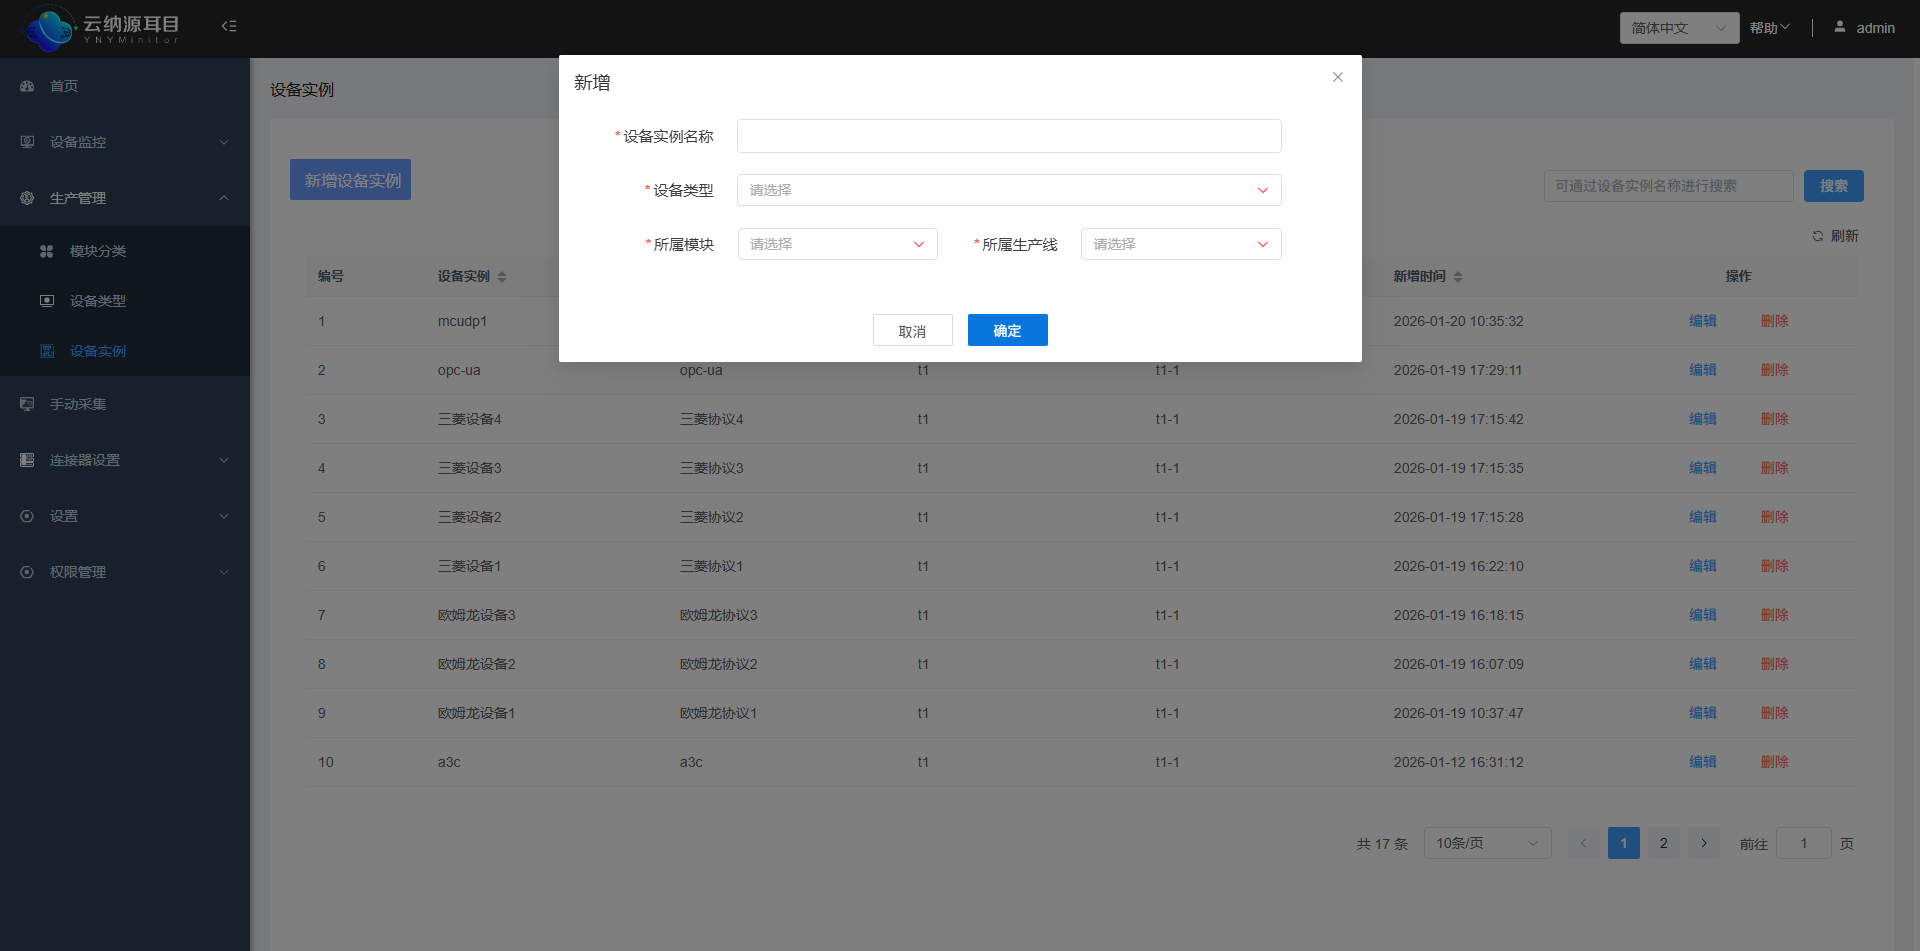The height and width of the screenshot is (951, 1920).
Task: Click the 设置 gear icon
Action: [26, 516]
